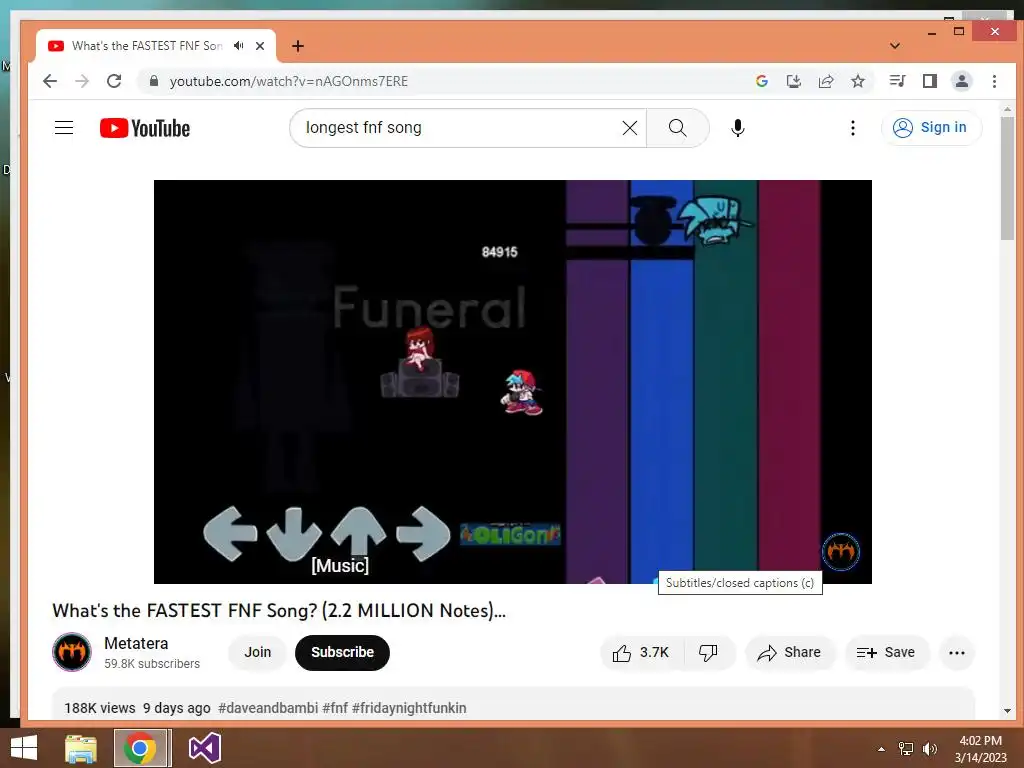
Task: Open the #fridaynightfunkin hashtag link
Action: click(409, 708)
